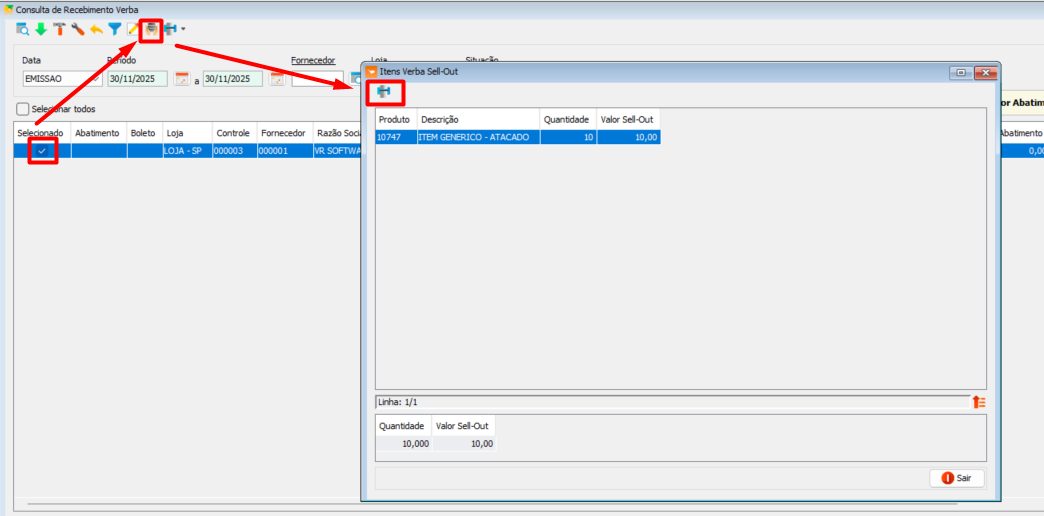Open the Data EMISSAO dropdown

[96, 79]
